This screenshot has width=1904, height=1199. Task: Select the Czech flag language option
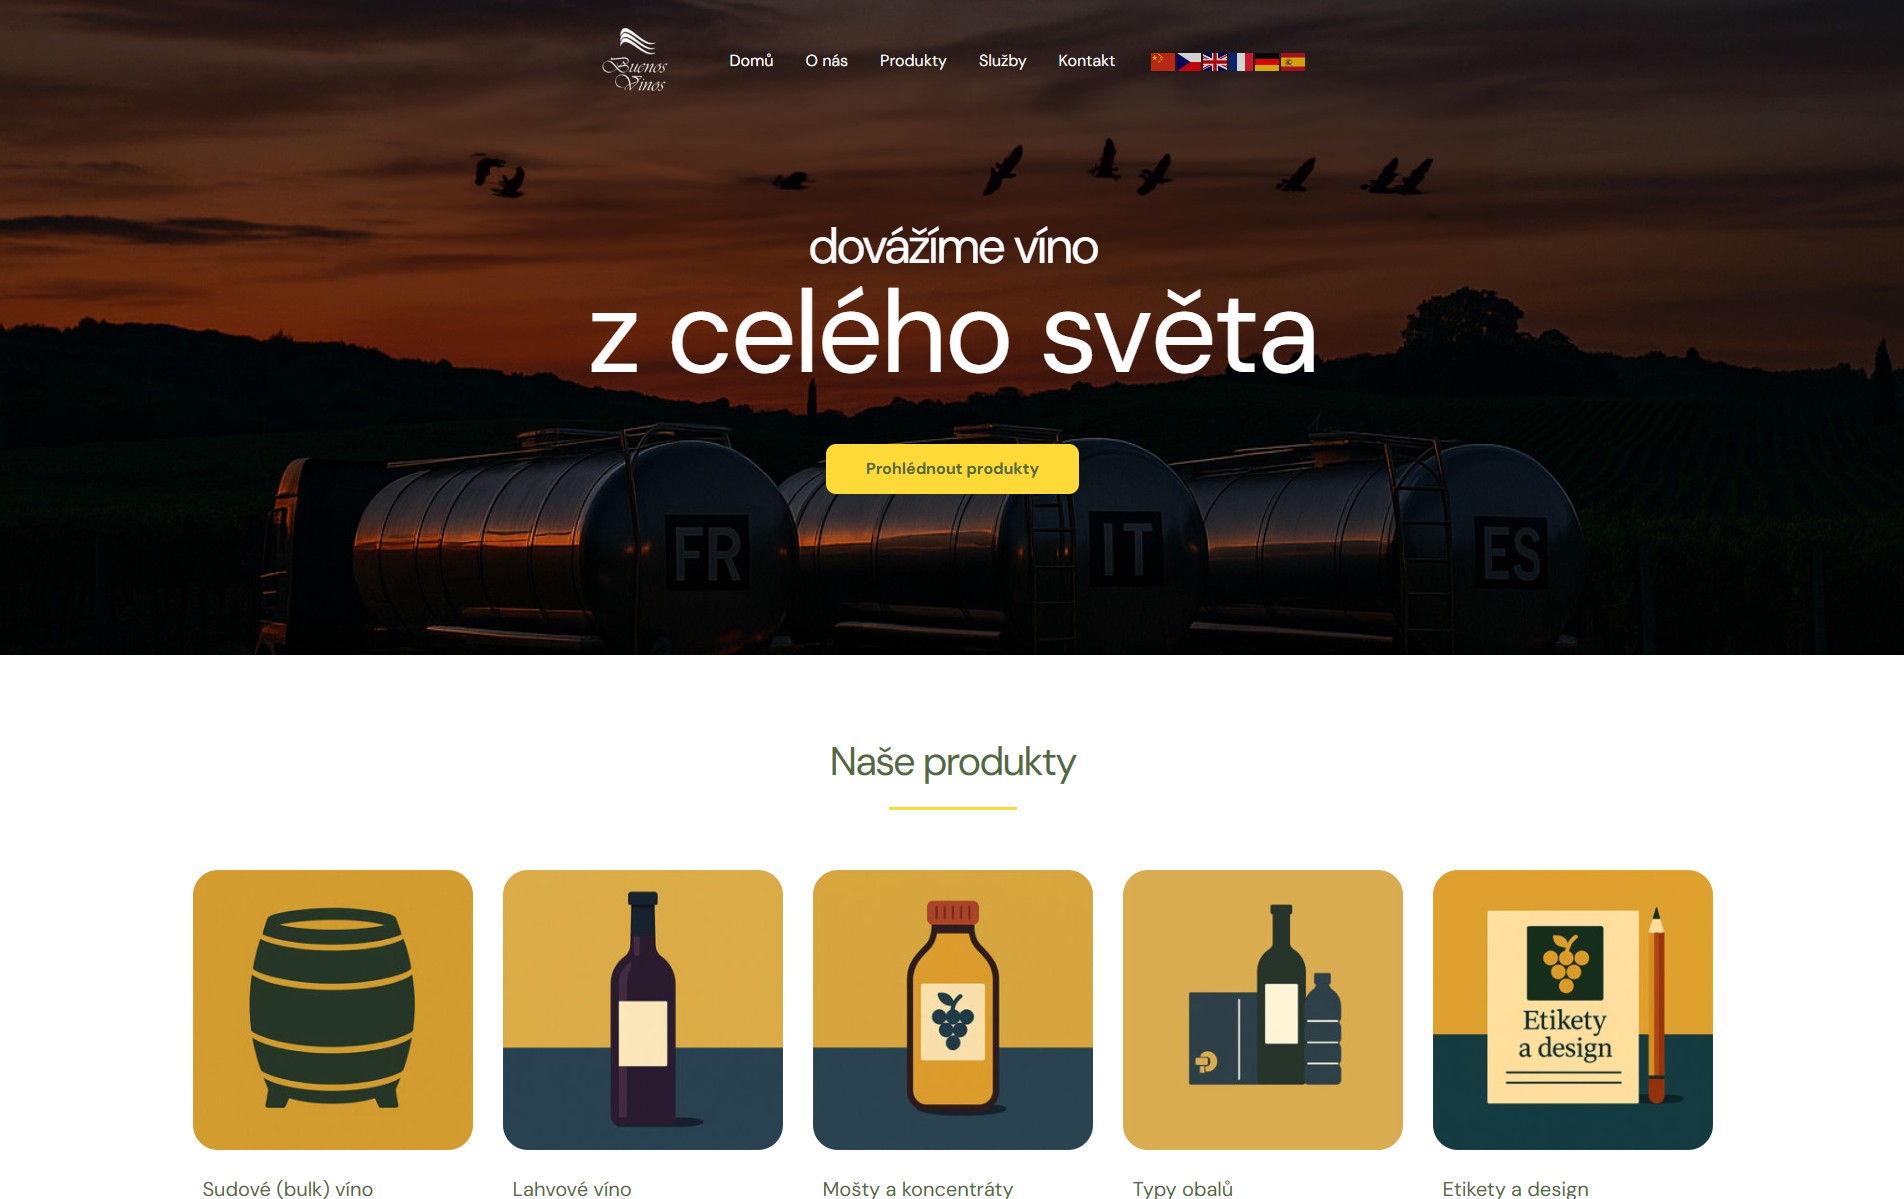pyautogui.click(x=1188, y=62)
